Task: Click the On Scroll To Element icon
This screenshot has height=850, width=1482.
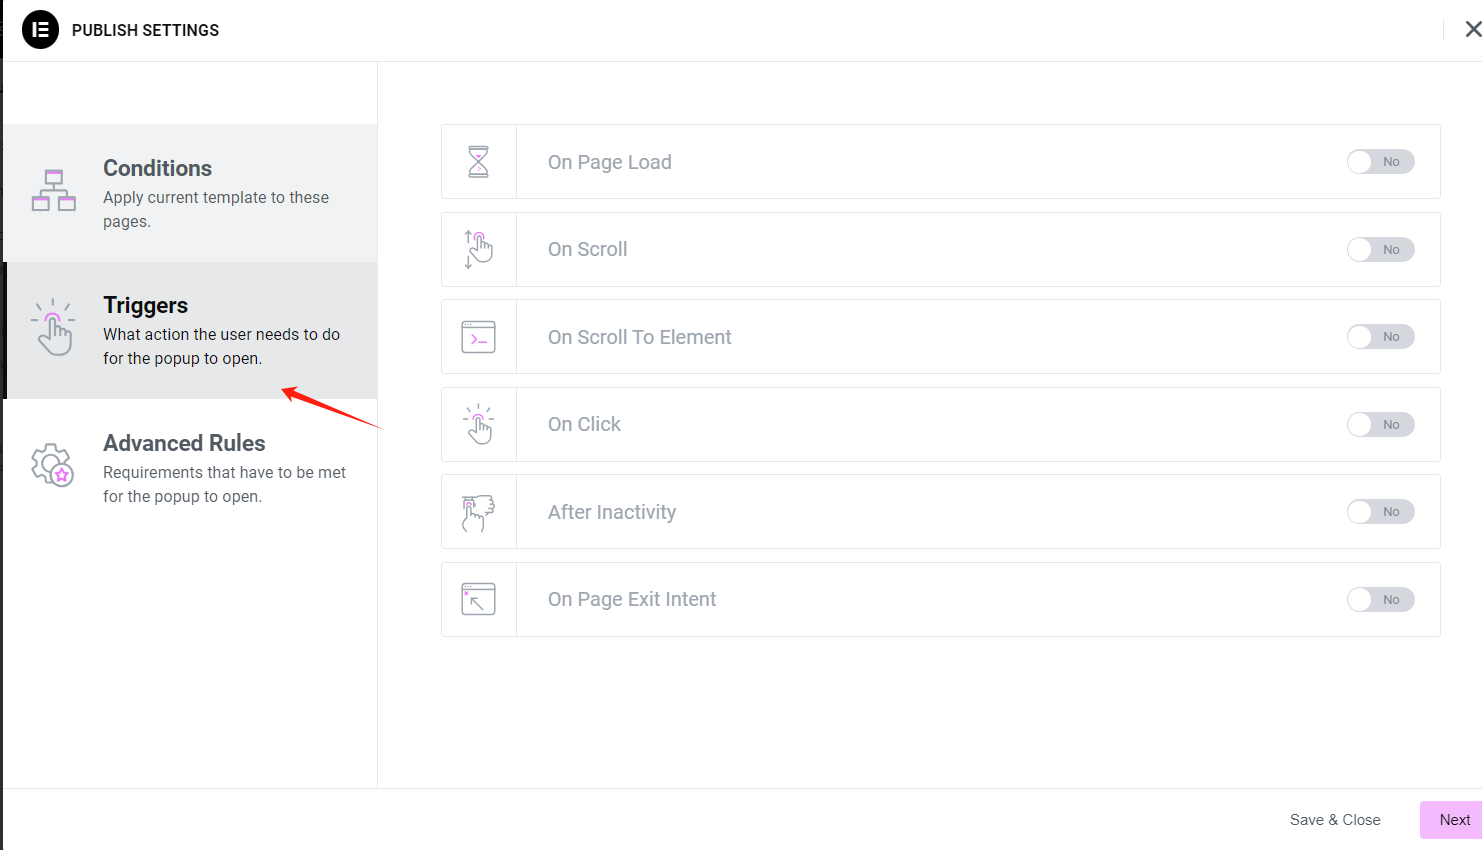Action: pos(479,337)
